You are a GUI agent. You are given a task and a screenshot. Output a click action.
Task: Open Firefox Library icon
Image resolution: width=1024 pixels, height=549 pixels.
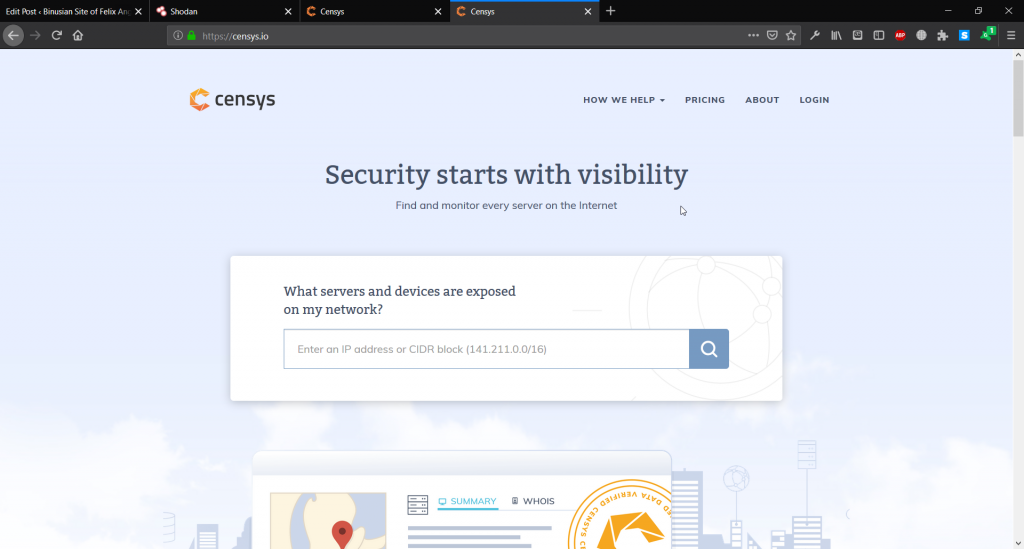tap(836, 35)
